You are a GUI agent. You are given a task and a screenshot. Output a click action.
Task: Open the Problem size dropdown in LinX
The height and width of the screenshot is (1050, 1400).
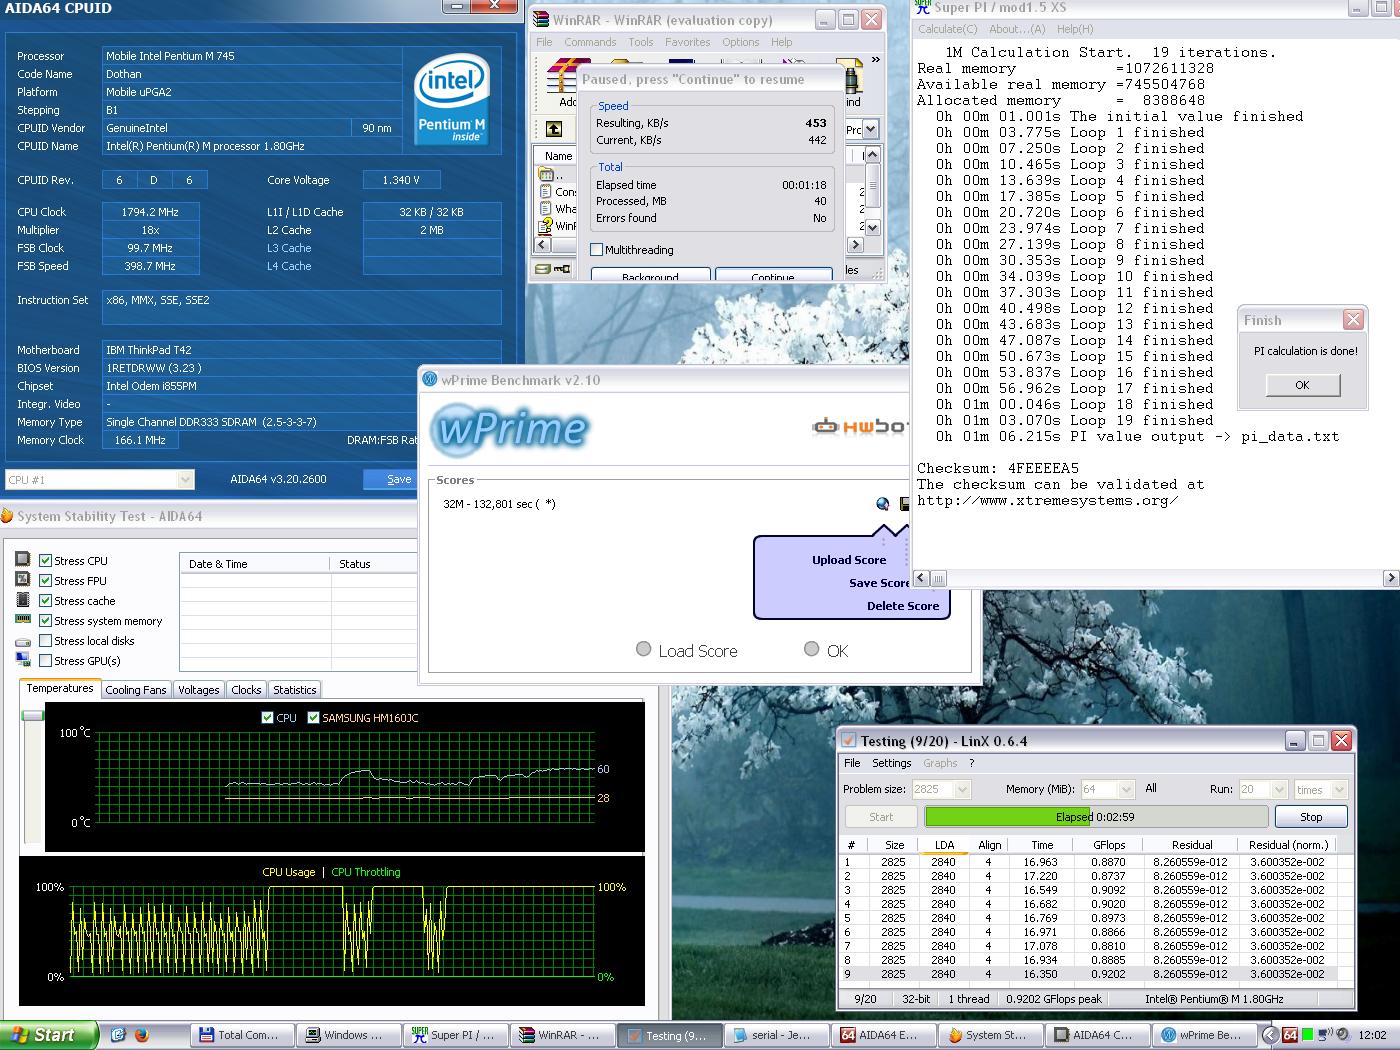[962, 789]
